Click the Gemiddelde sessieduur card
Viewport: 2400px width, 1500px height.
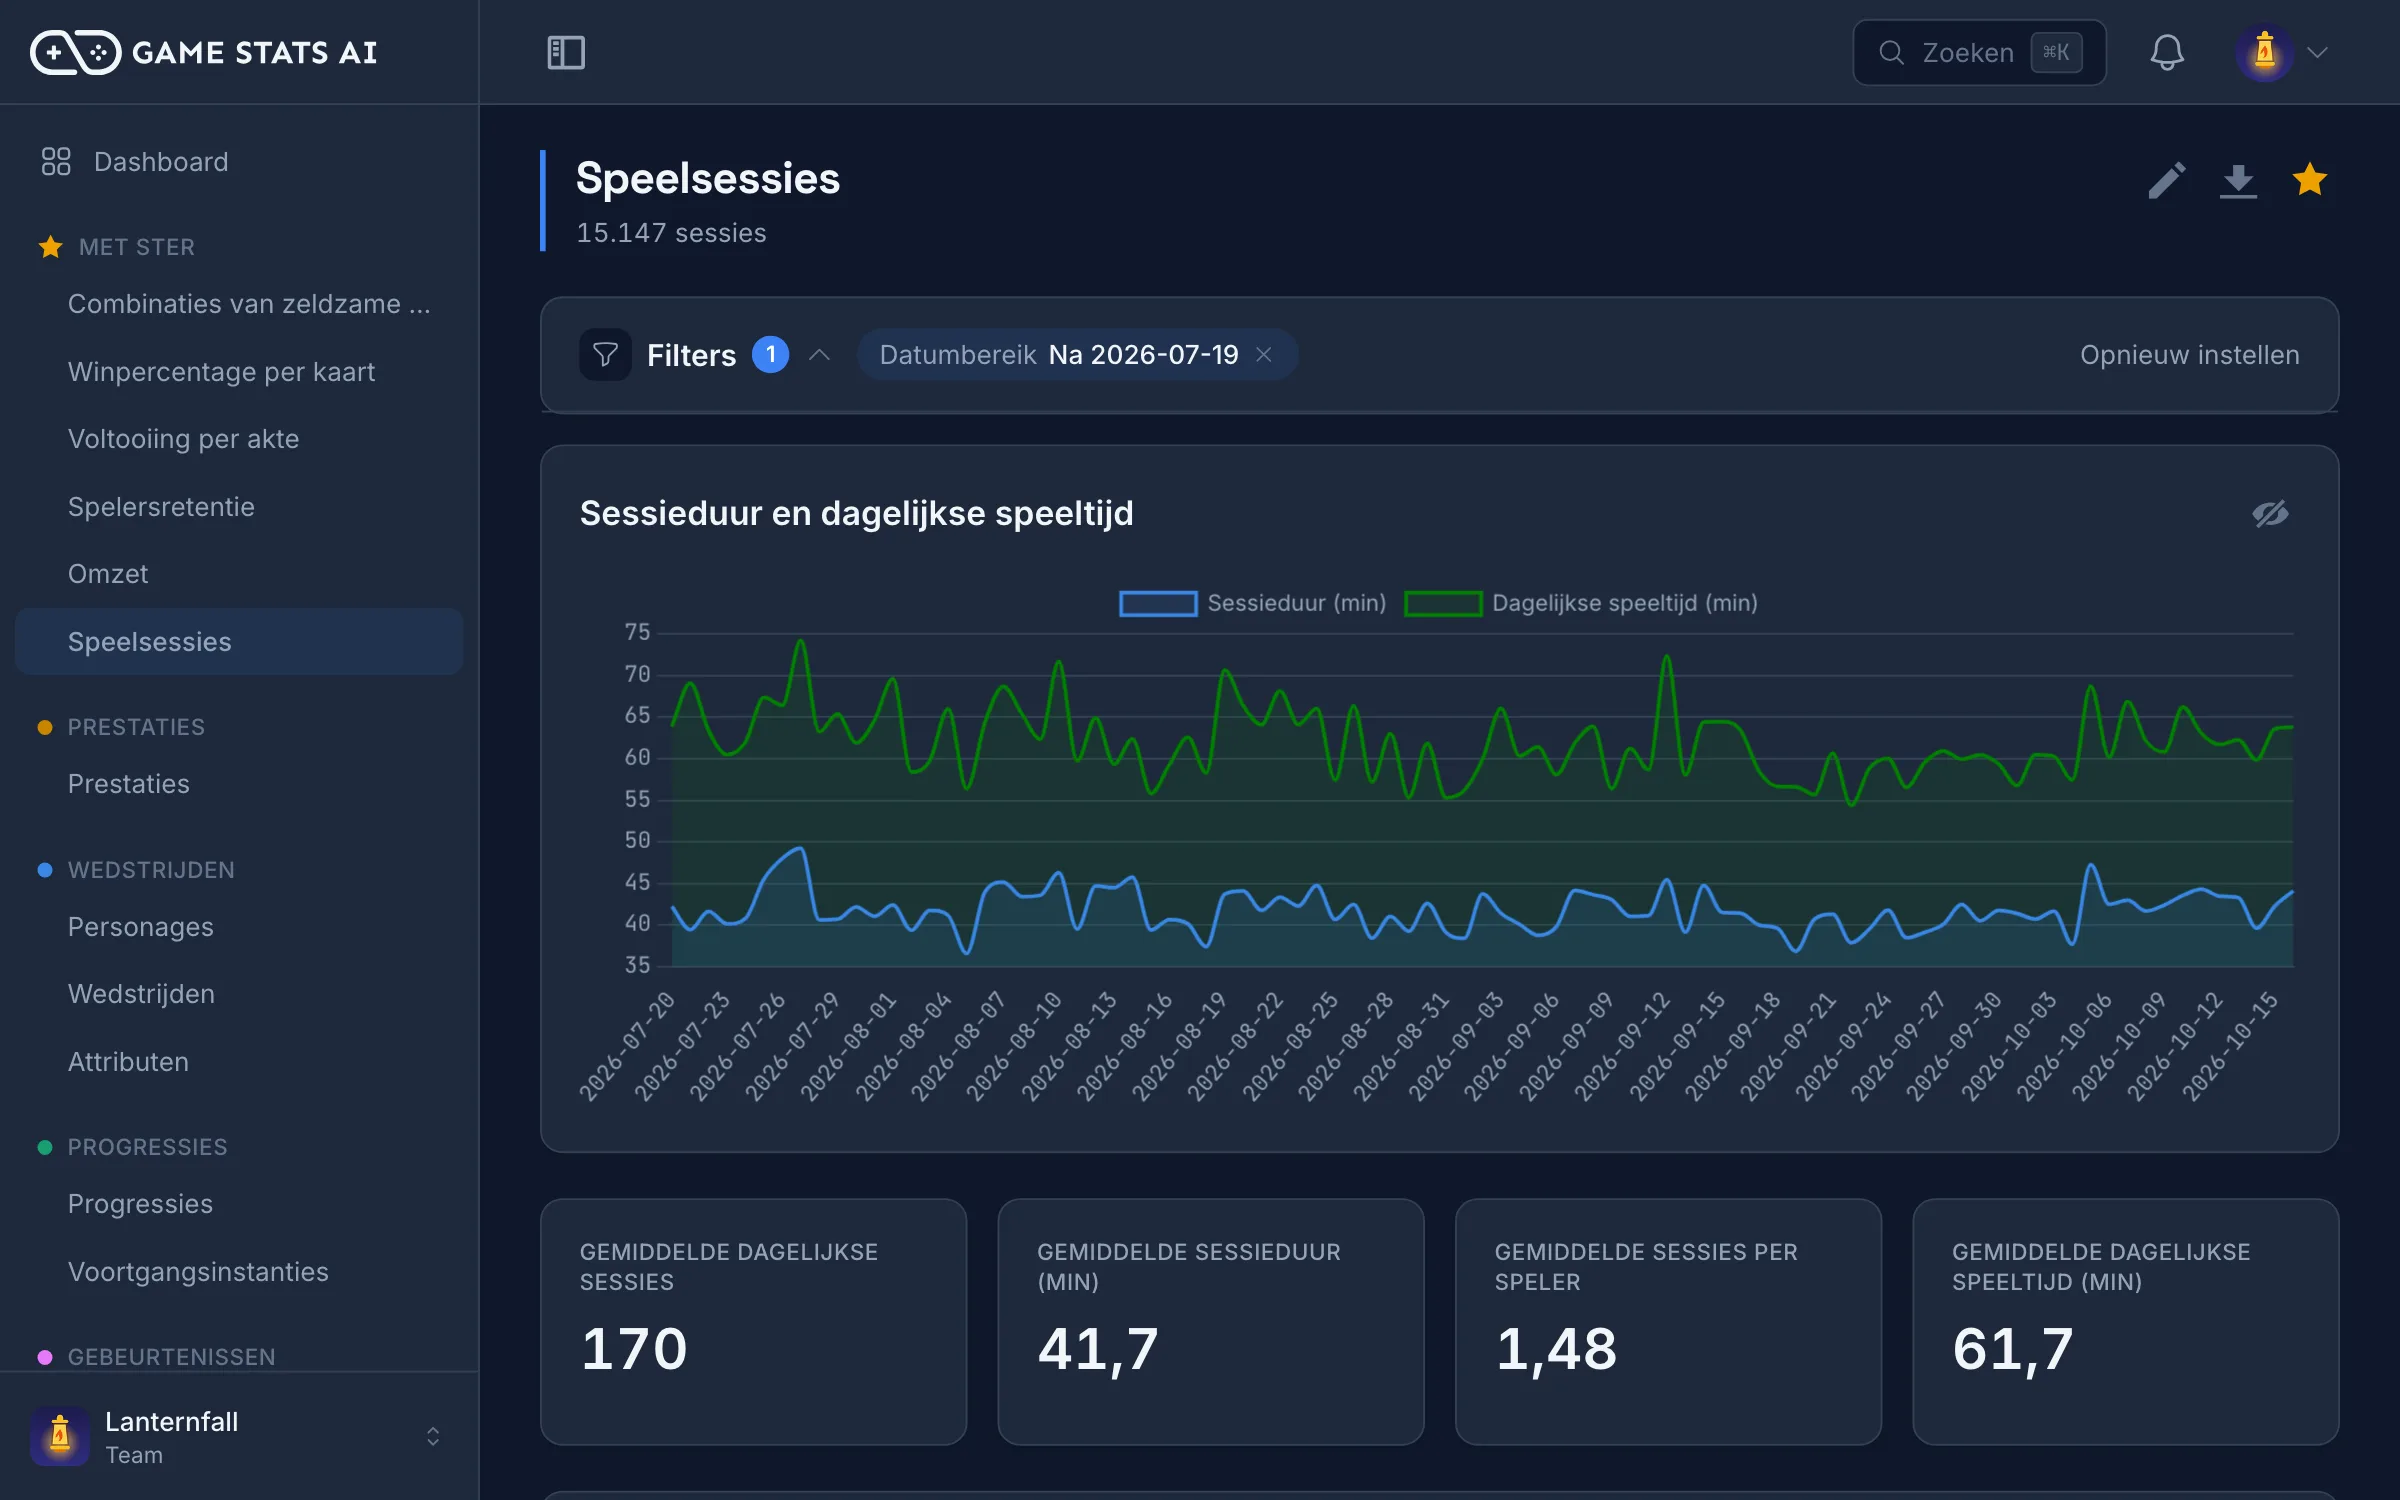(1210, 1322)
